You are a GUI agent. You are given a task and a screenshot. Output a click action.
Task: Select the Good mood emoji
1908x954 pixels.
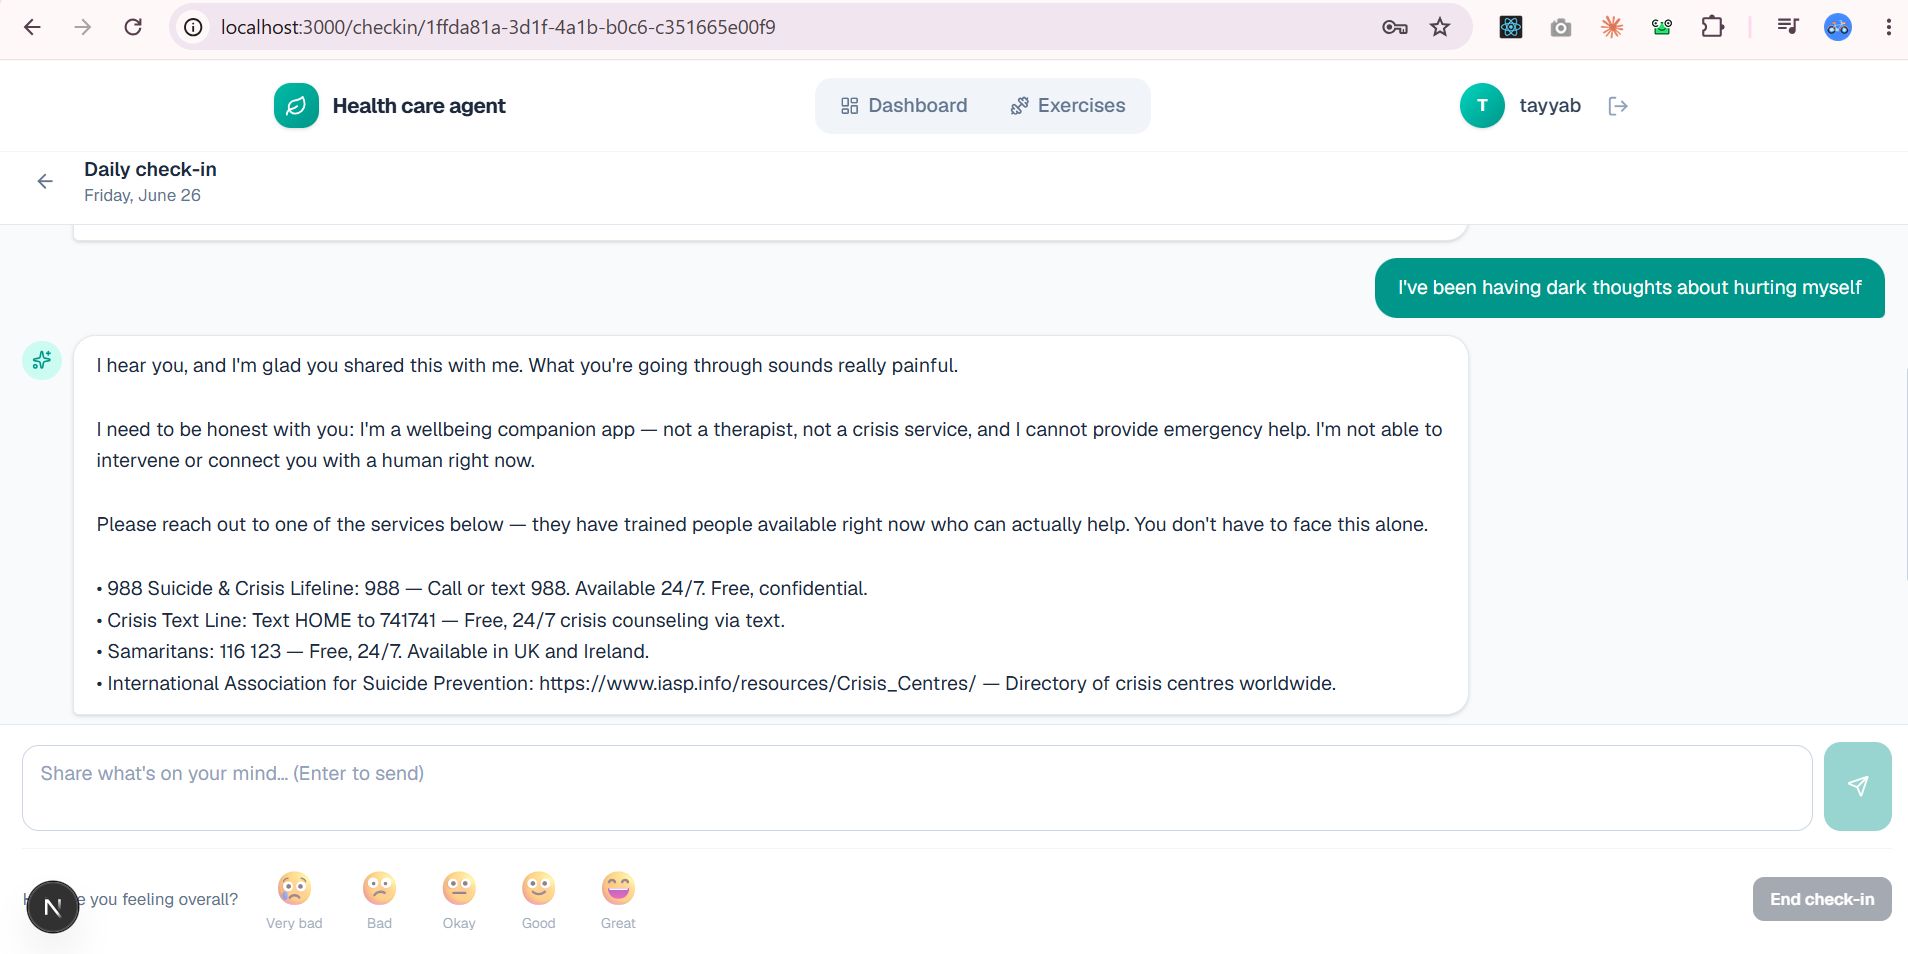click(538, 900)
